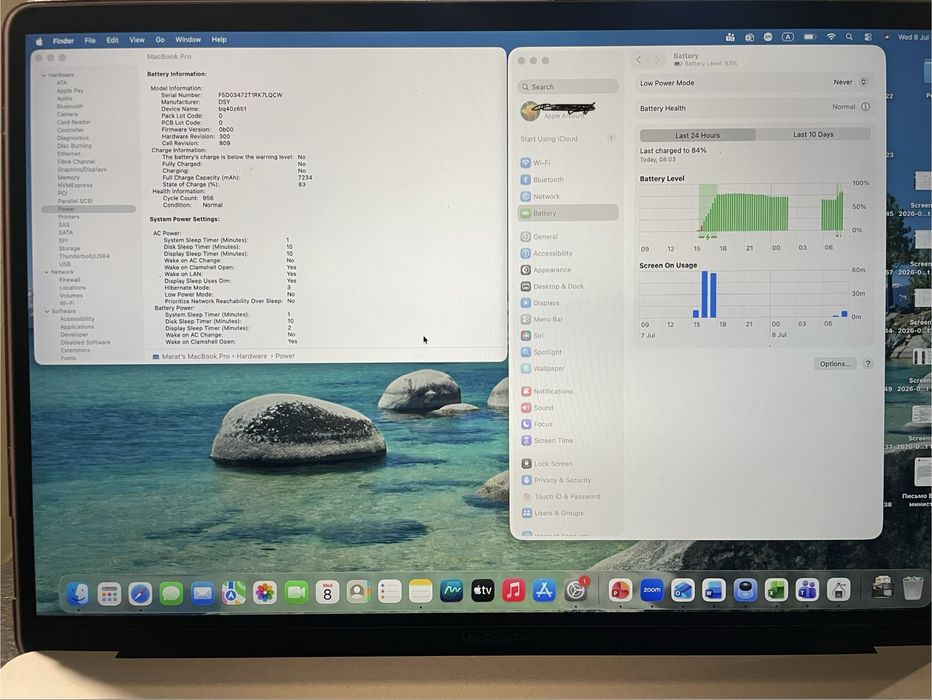The height and width of the screenshot is (700, 932).
Task: Select the Battery item in Settings sidebar
Action: coord(568,213)
